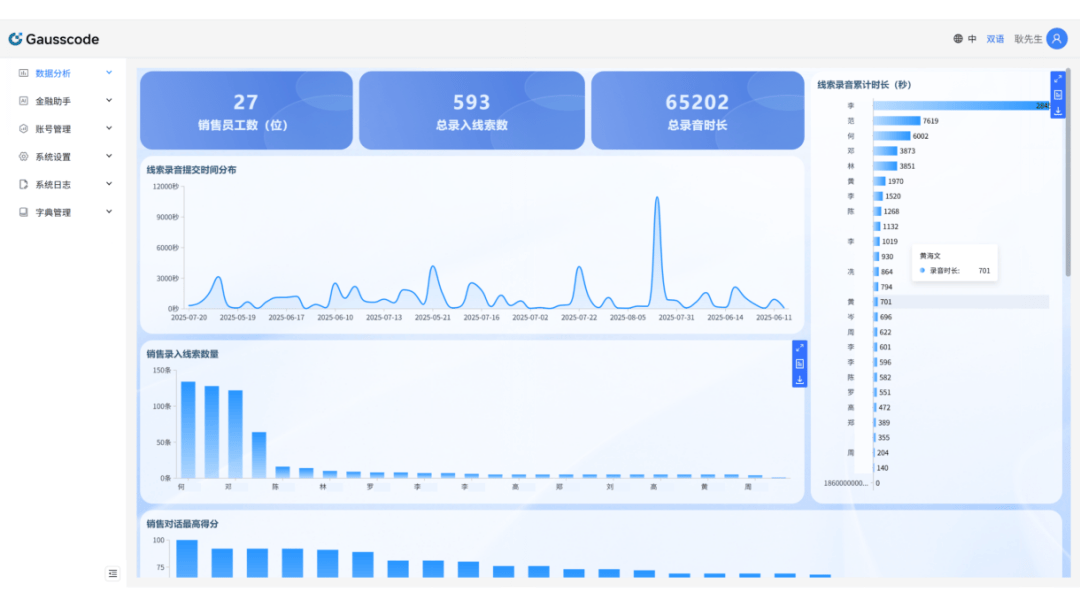Collapse the sidebar with bottom menu icon
The height and width of the screenshot is (607, 1080).
pyautogui.click(x=113, y=573)
